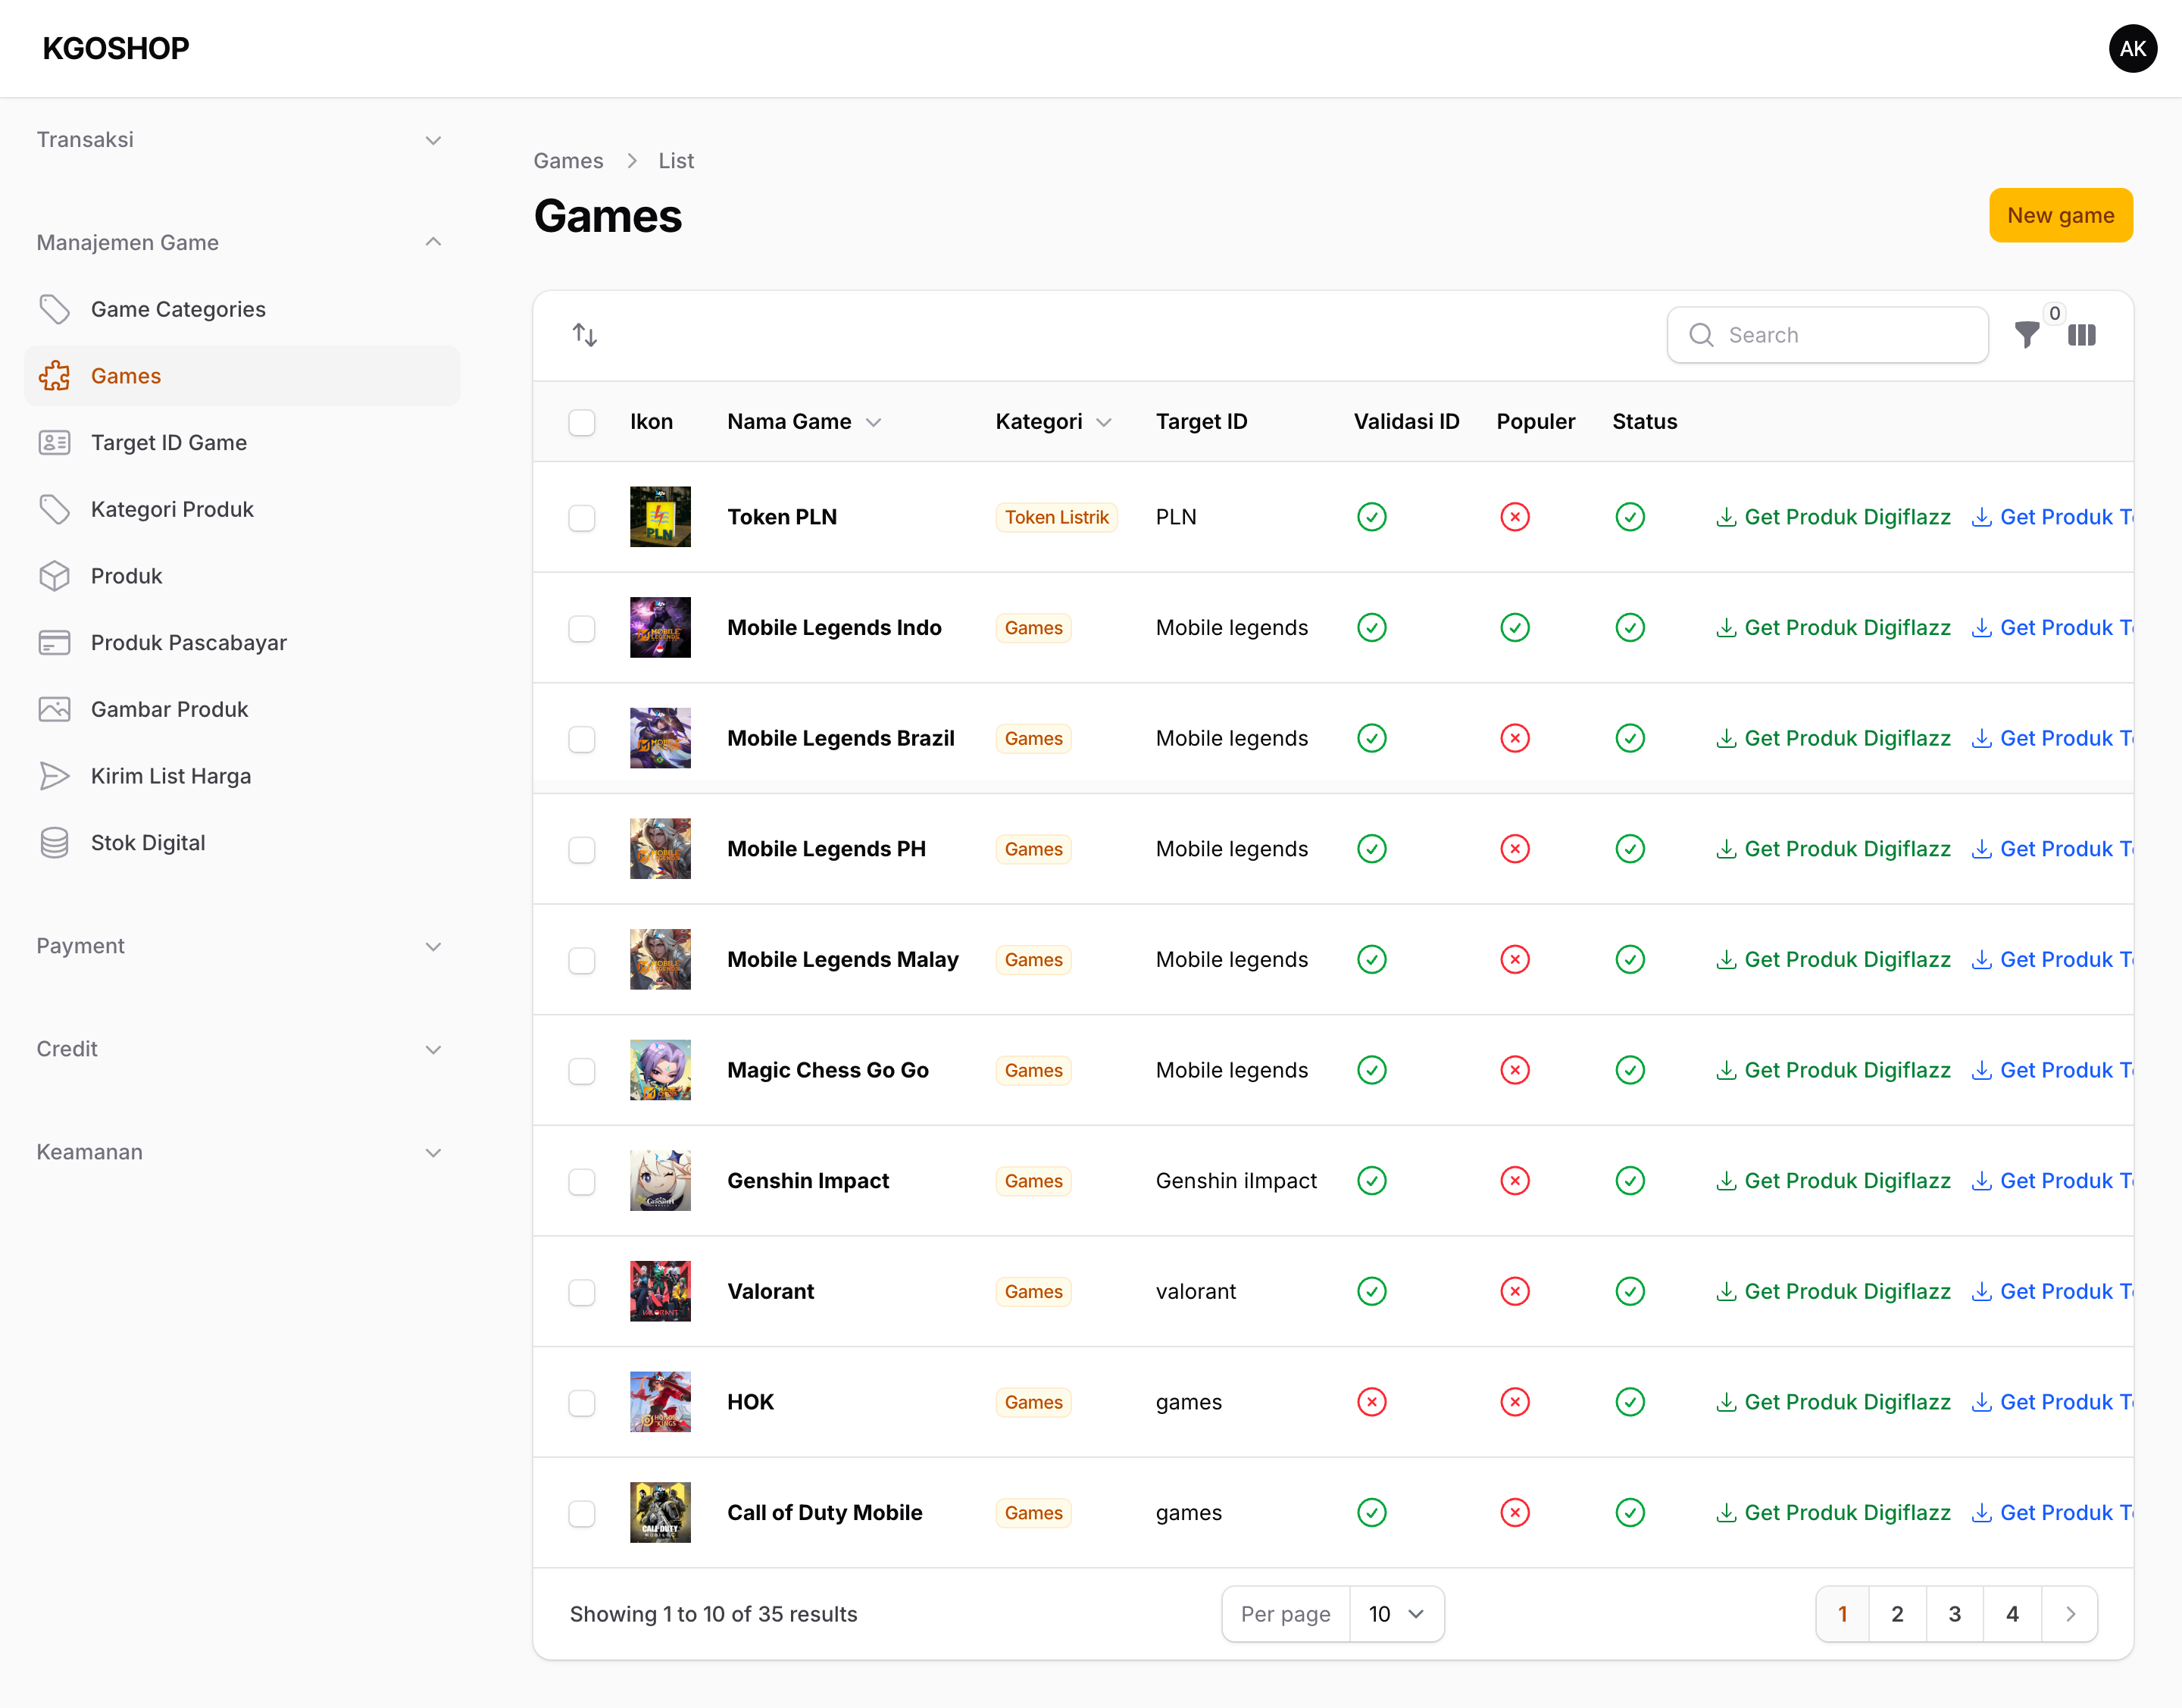This screenshot has height=1708, width=2182.
Task: Select the Valorant row checkbox
Action: [x=582, y=1292]
